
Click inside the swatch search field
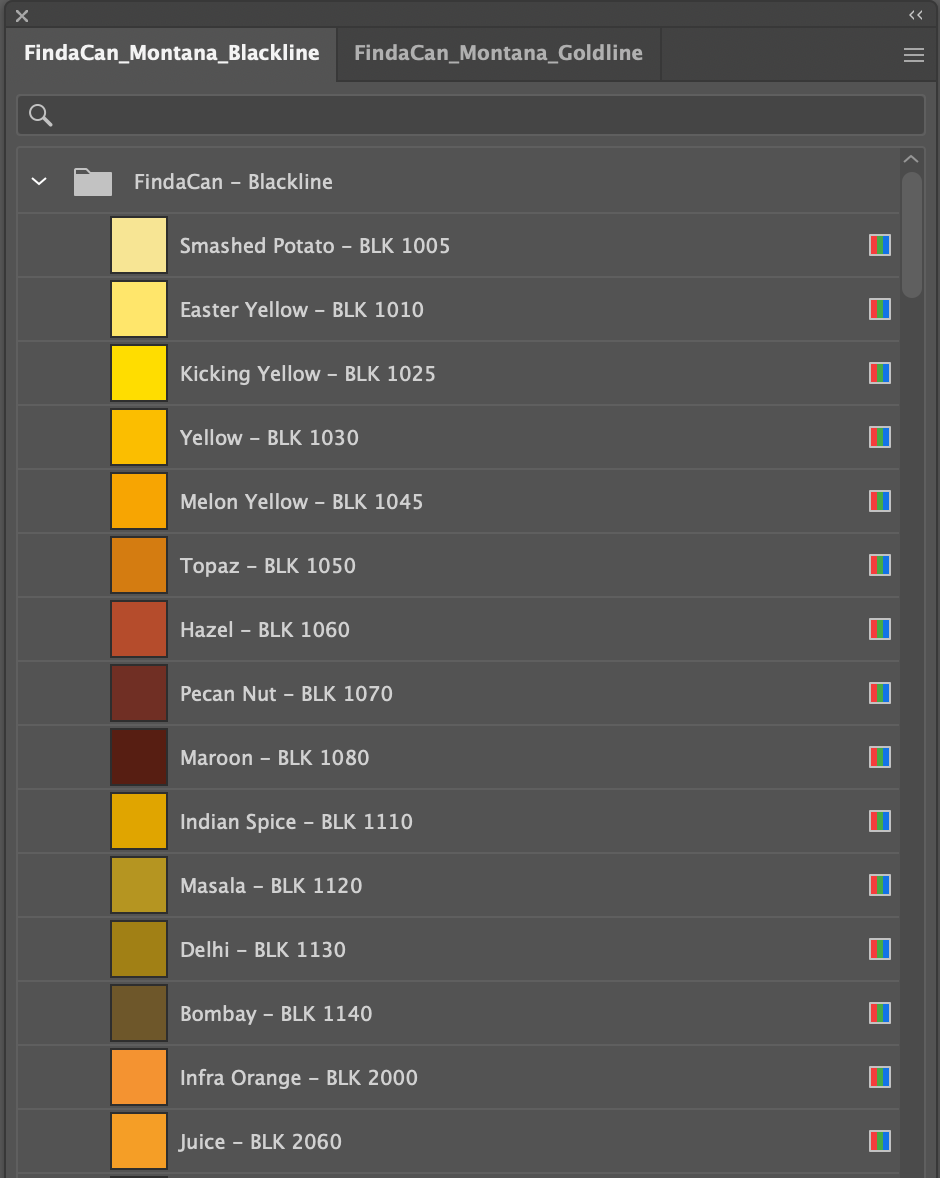coord(480,115)
